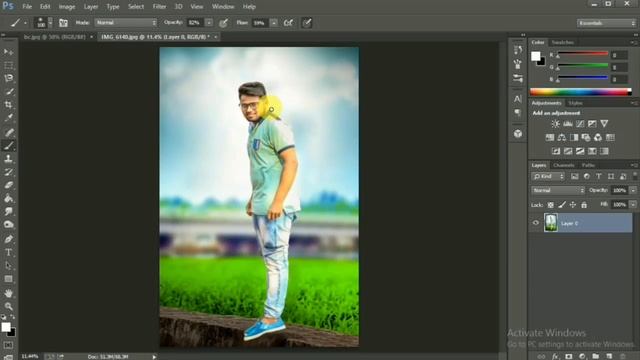
Task: Toggle Quick Mask mode
Action: [8, 345]
